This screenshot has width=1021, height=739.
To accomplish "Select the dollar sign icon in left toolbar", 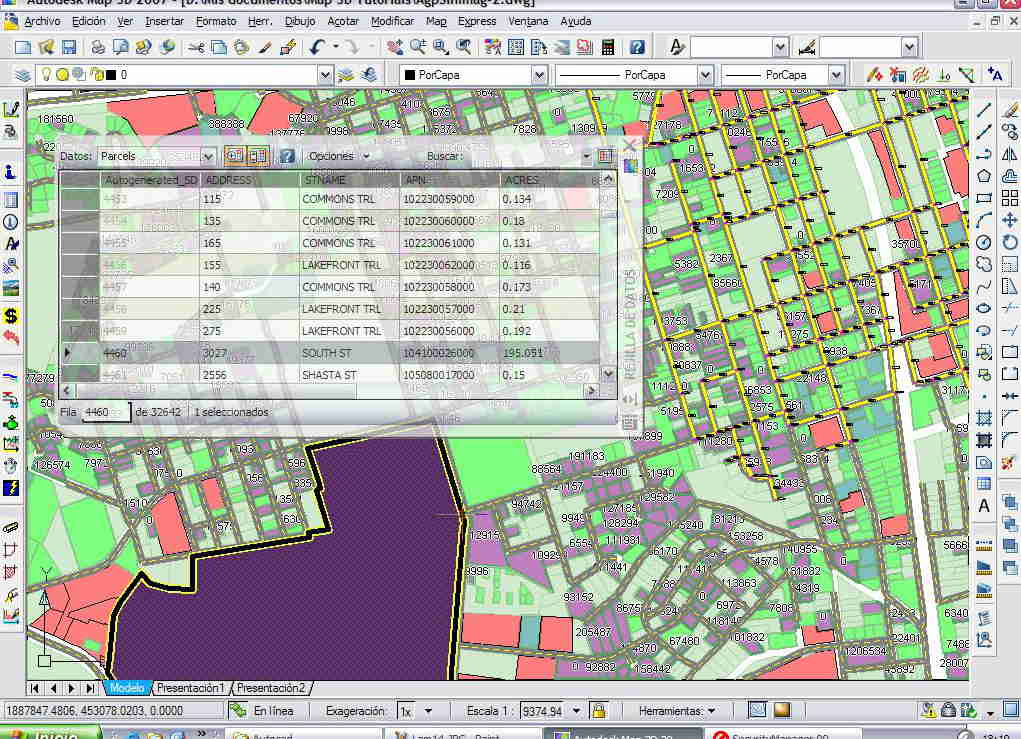I will point(12,315).
